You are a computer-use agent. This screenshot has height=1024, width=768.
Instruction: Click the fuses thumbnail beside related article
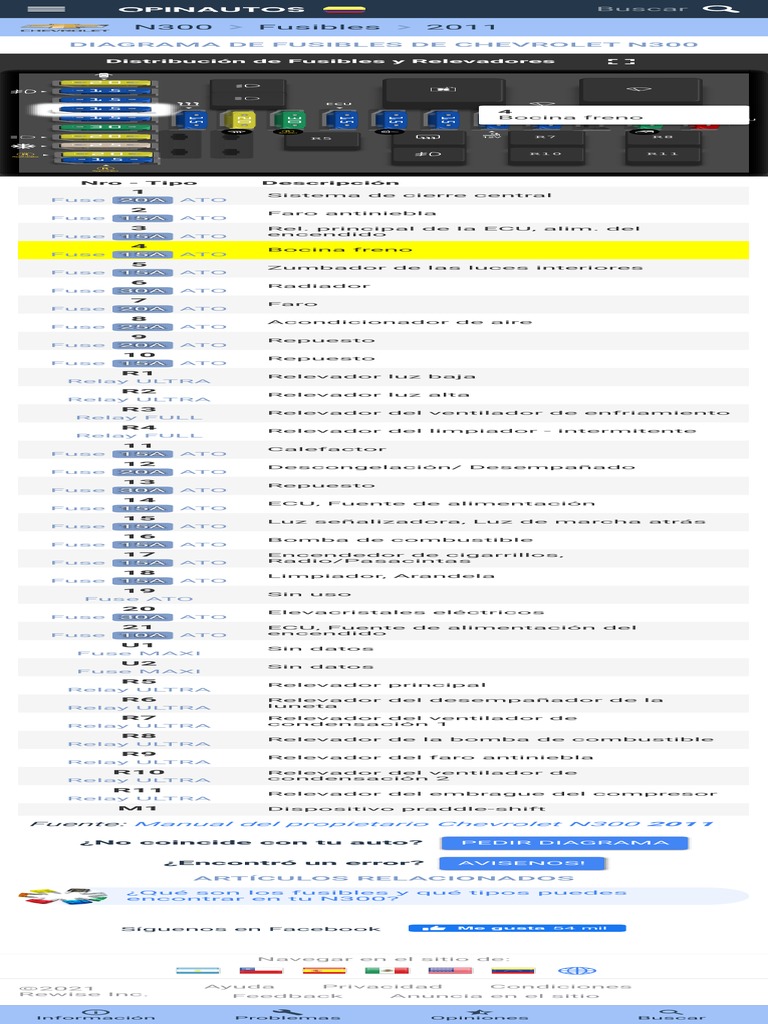click(x=63, y=896)
